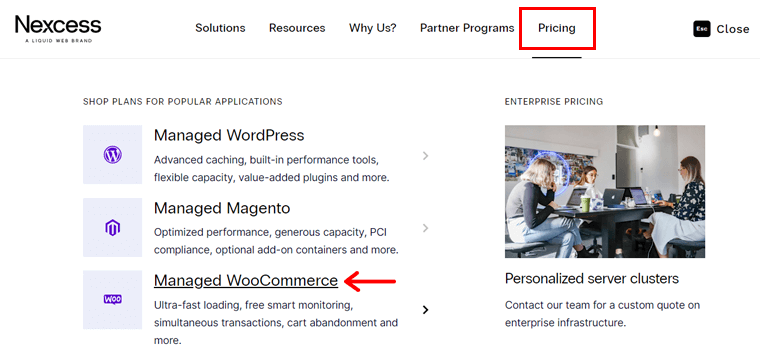
Task: Click the WooCommerce description text
Action: pyautogui.click(x=276, y=323)
